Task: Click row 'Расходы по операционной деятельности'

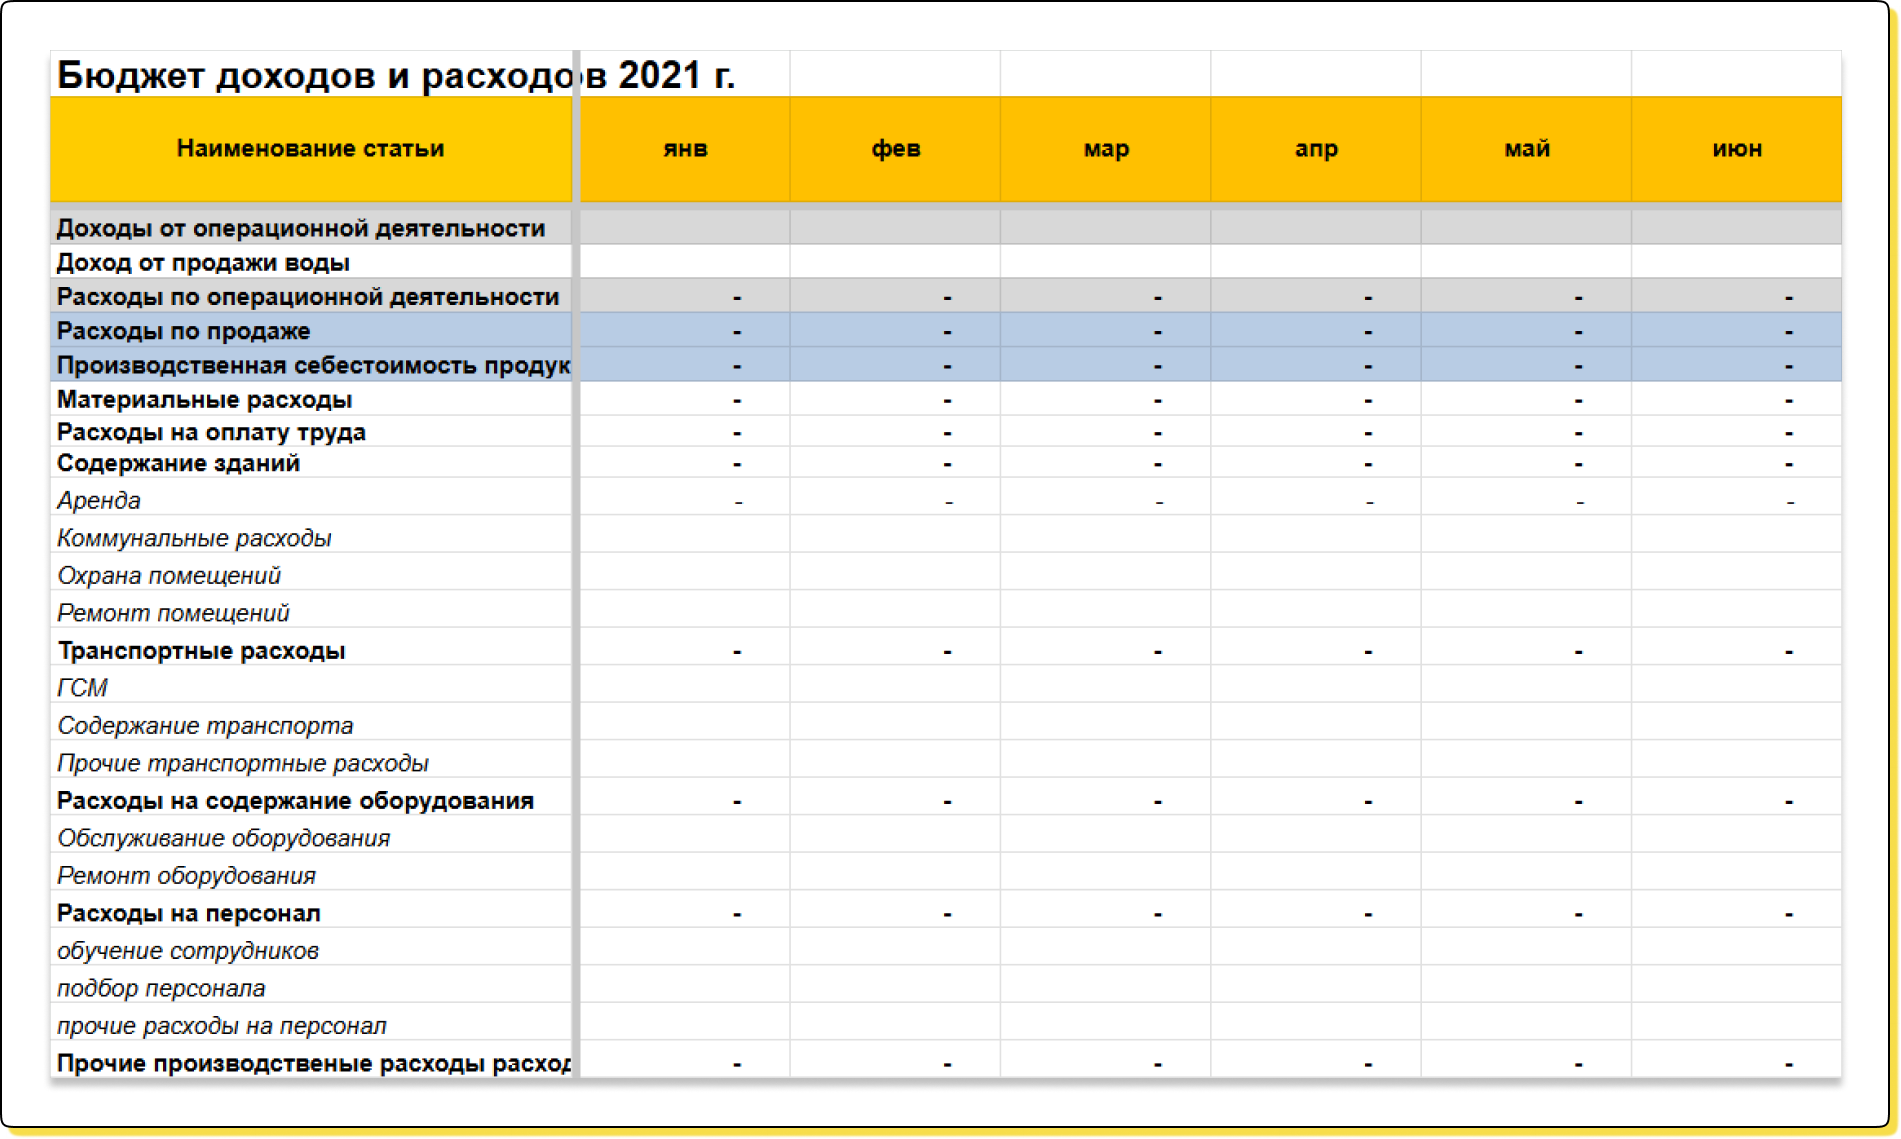Action: 946,296
